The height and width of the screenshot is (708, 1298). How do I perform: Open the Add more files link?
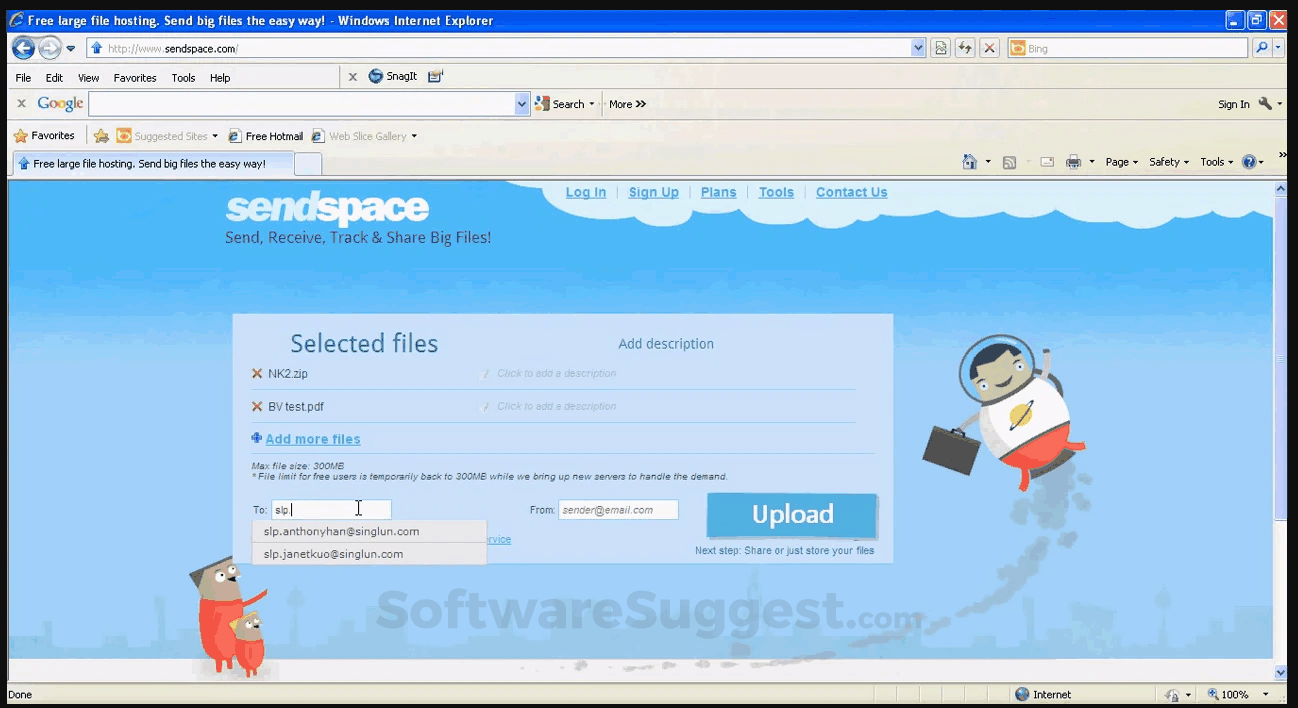click(x=312, y=439)
